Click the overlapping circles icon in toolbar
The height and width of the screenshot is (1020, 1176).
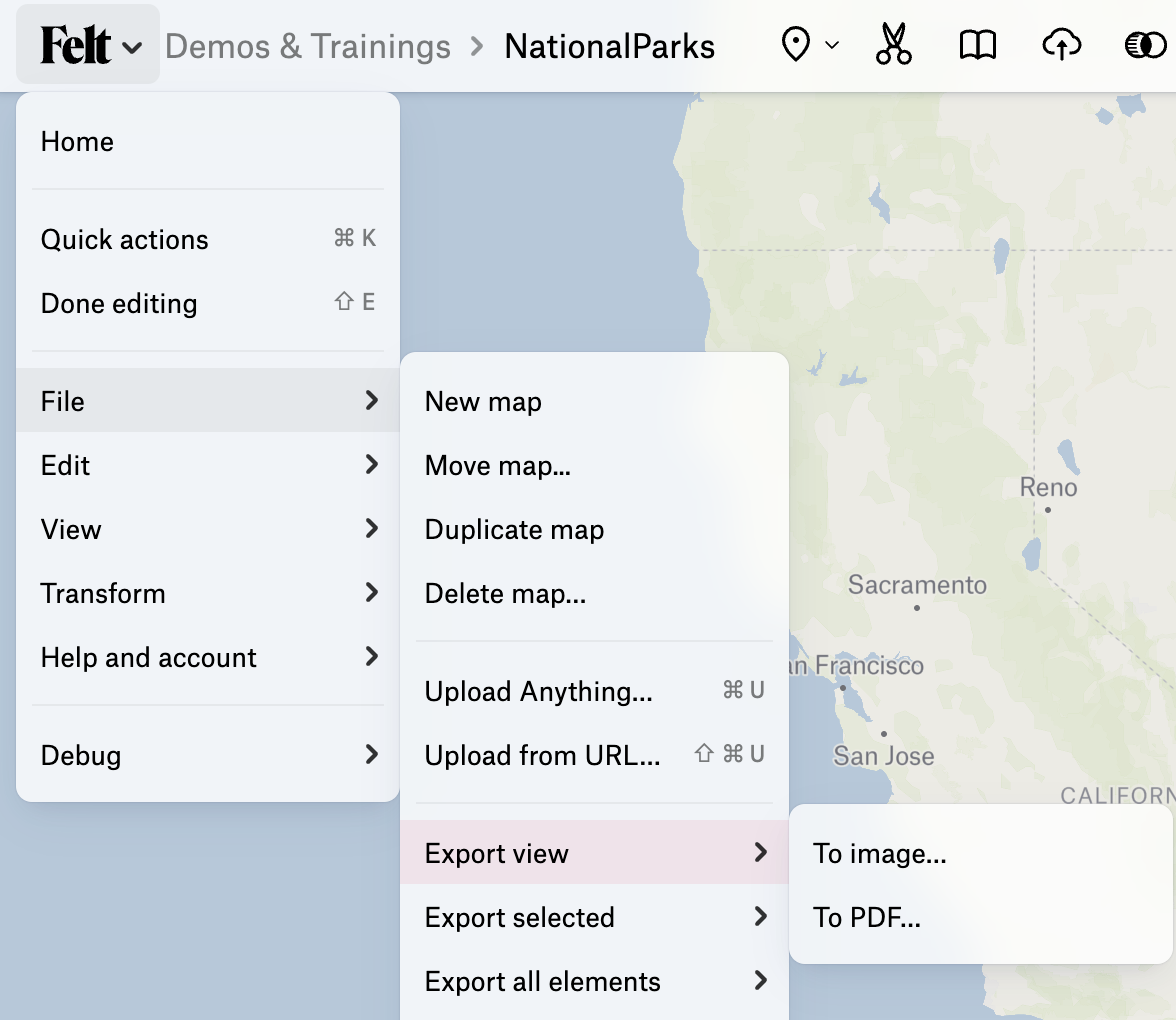click(x=1145, y=46)
